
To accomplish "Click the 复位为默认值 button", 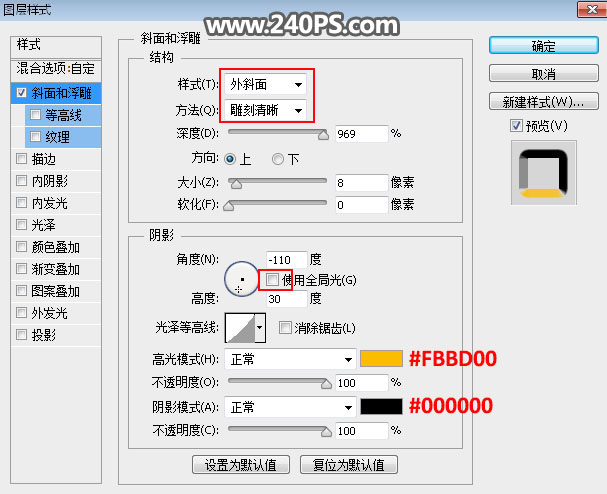I will click(x=349, y=465).
